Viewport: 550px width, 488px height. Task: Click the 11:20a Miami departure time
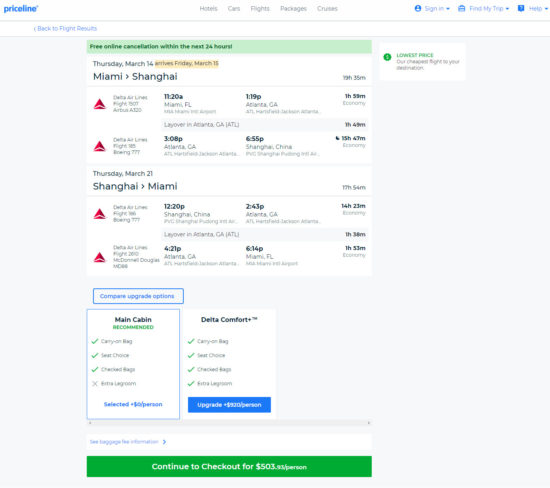pyautogui.click(x=174, y=96)
